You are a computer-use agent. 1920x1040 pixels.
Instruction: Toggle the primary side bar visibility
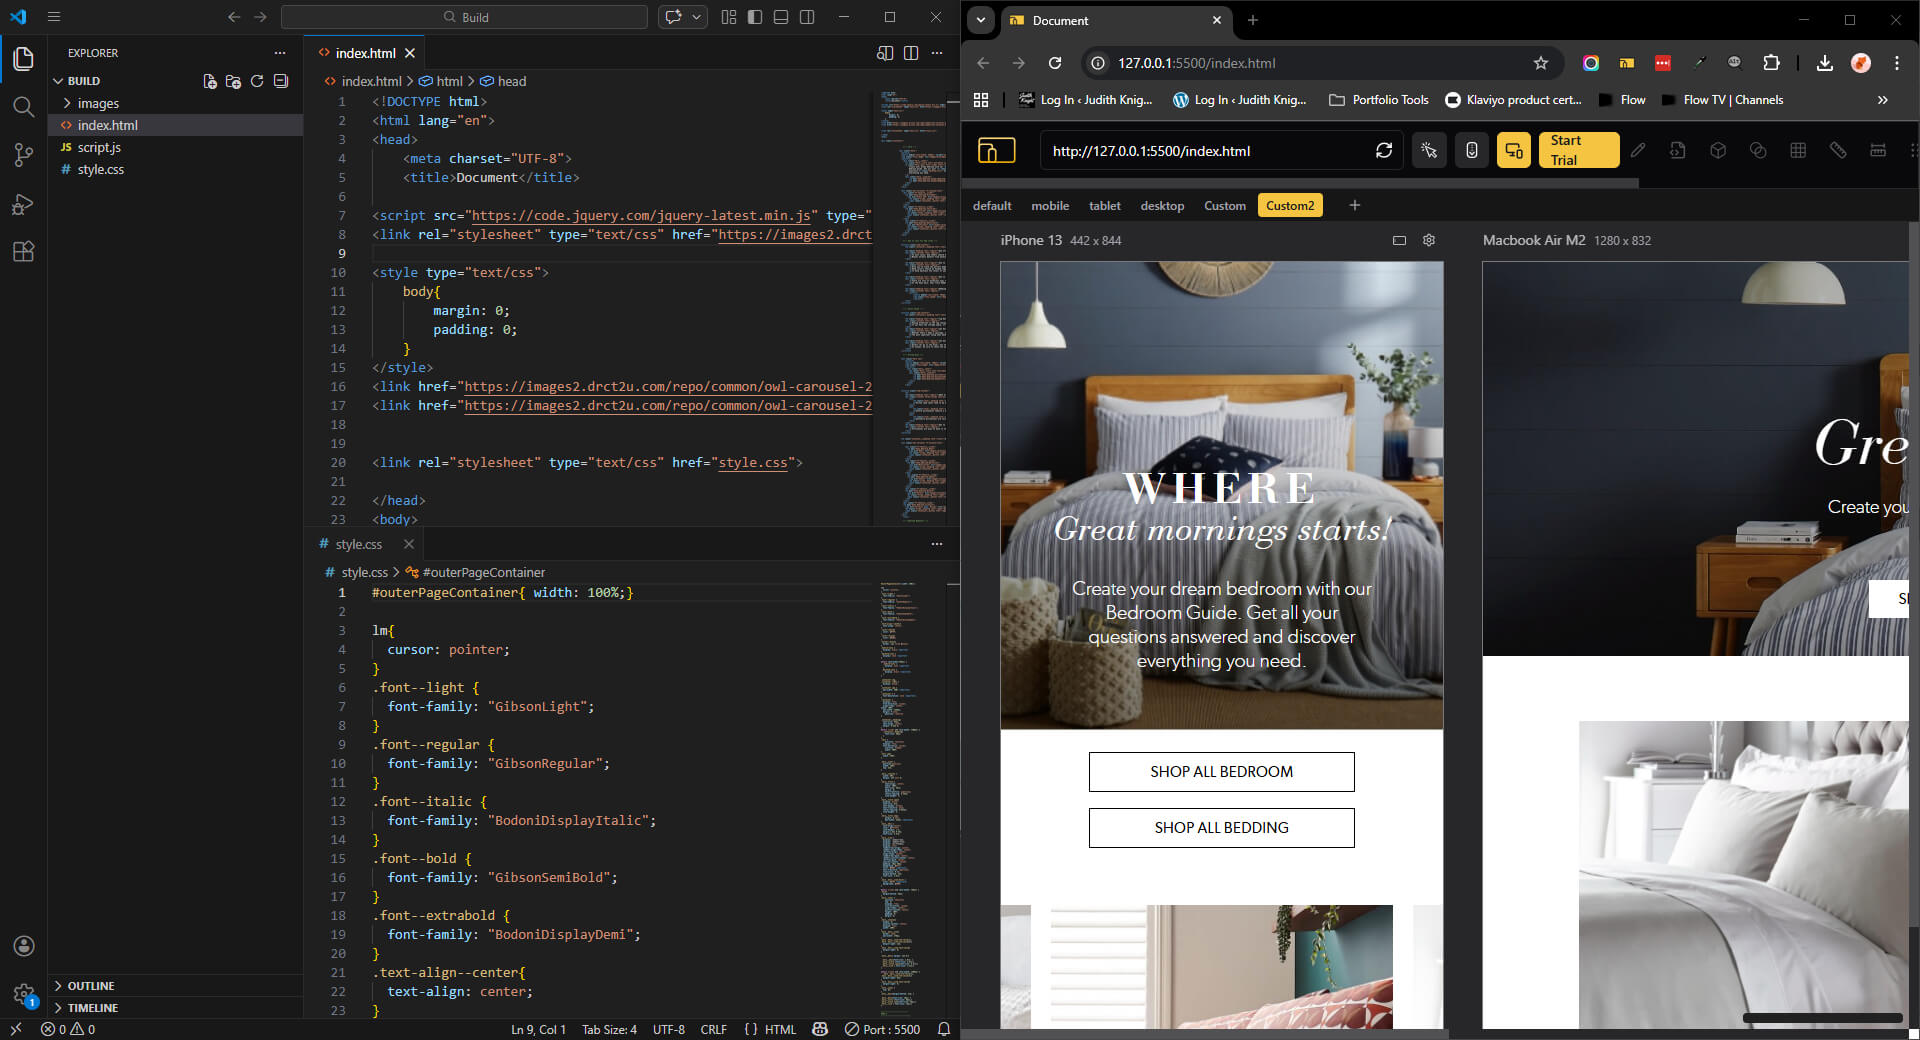[755, 17]
